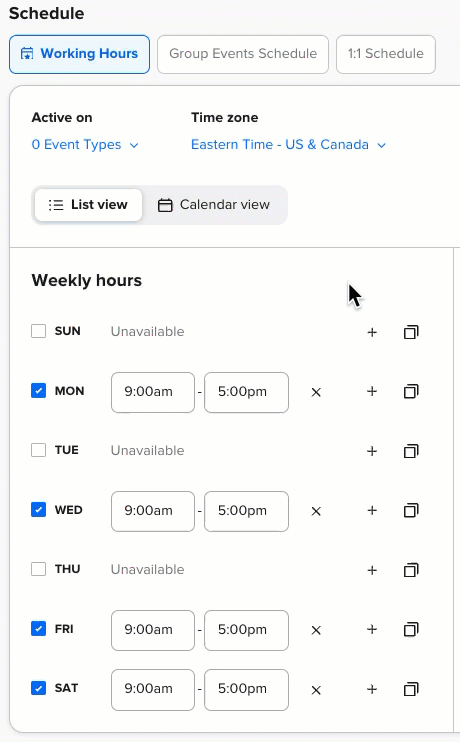Add a time interval for Thursday

pyautogui.click(x=372, y=570)
